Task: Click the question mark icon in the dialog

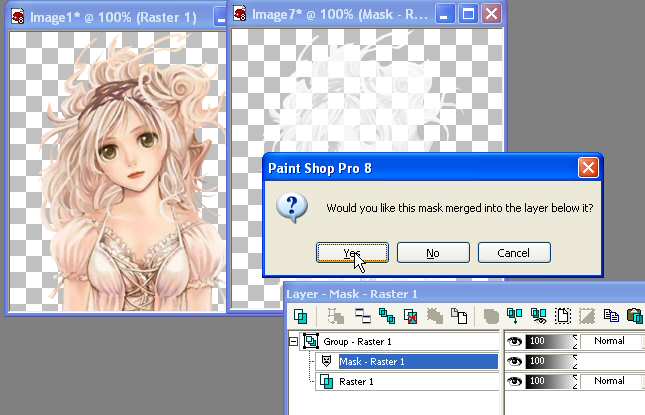Action: click(292, 208)
